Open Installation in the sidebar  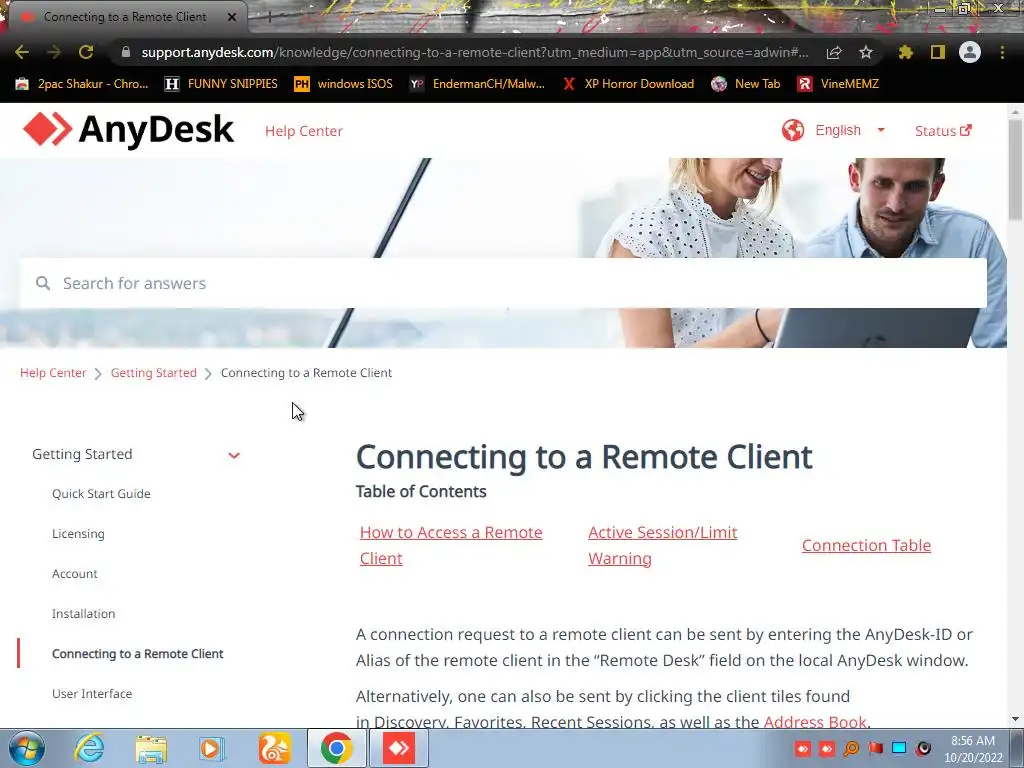click(84, 613)
